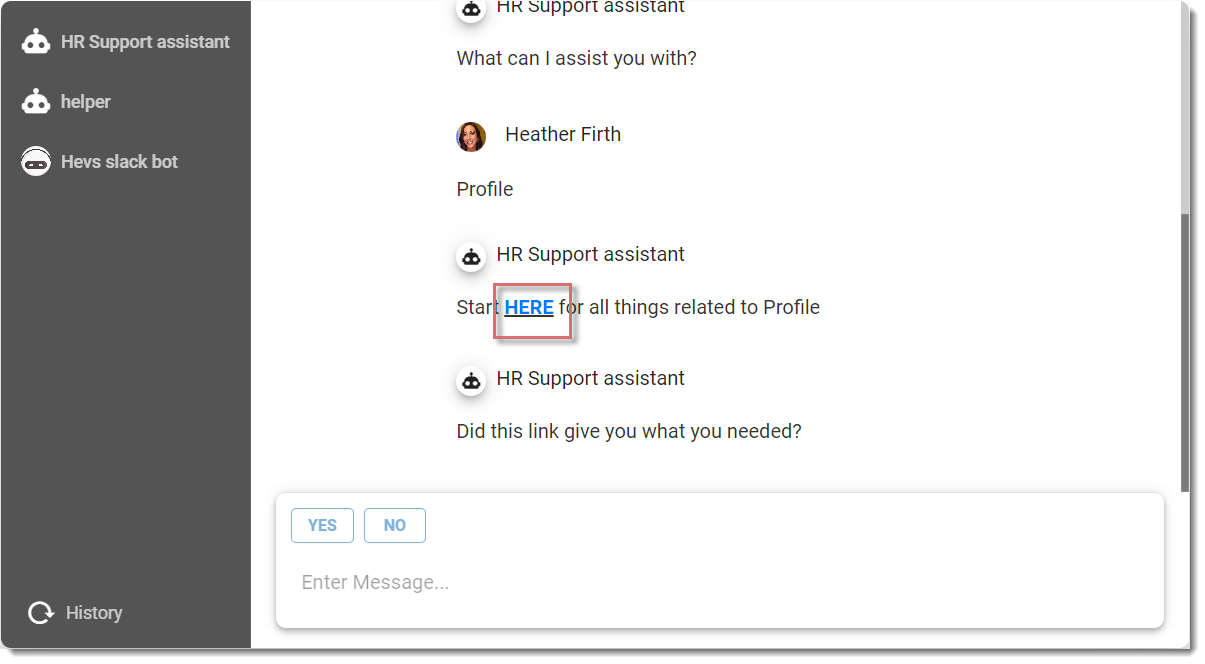Screen dimensions: 1205x664
Task: Click Heather Firth's name label
Action: (x=563, y=134)
